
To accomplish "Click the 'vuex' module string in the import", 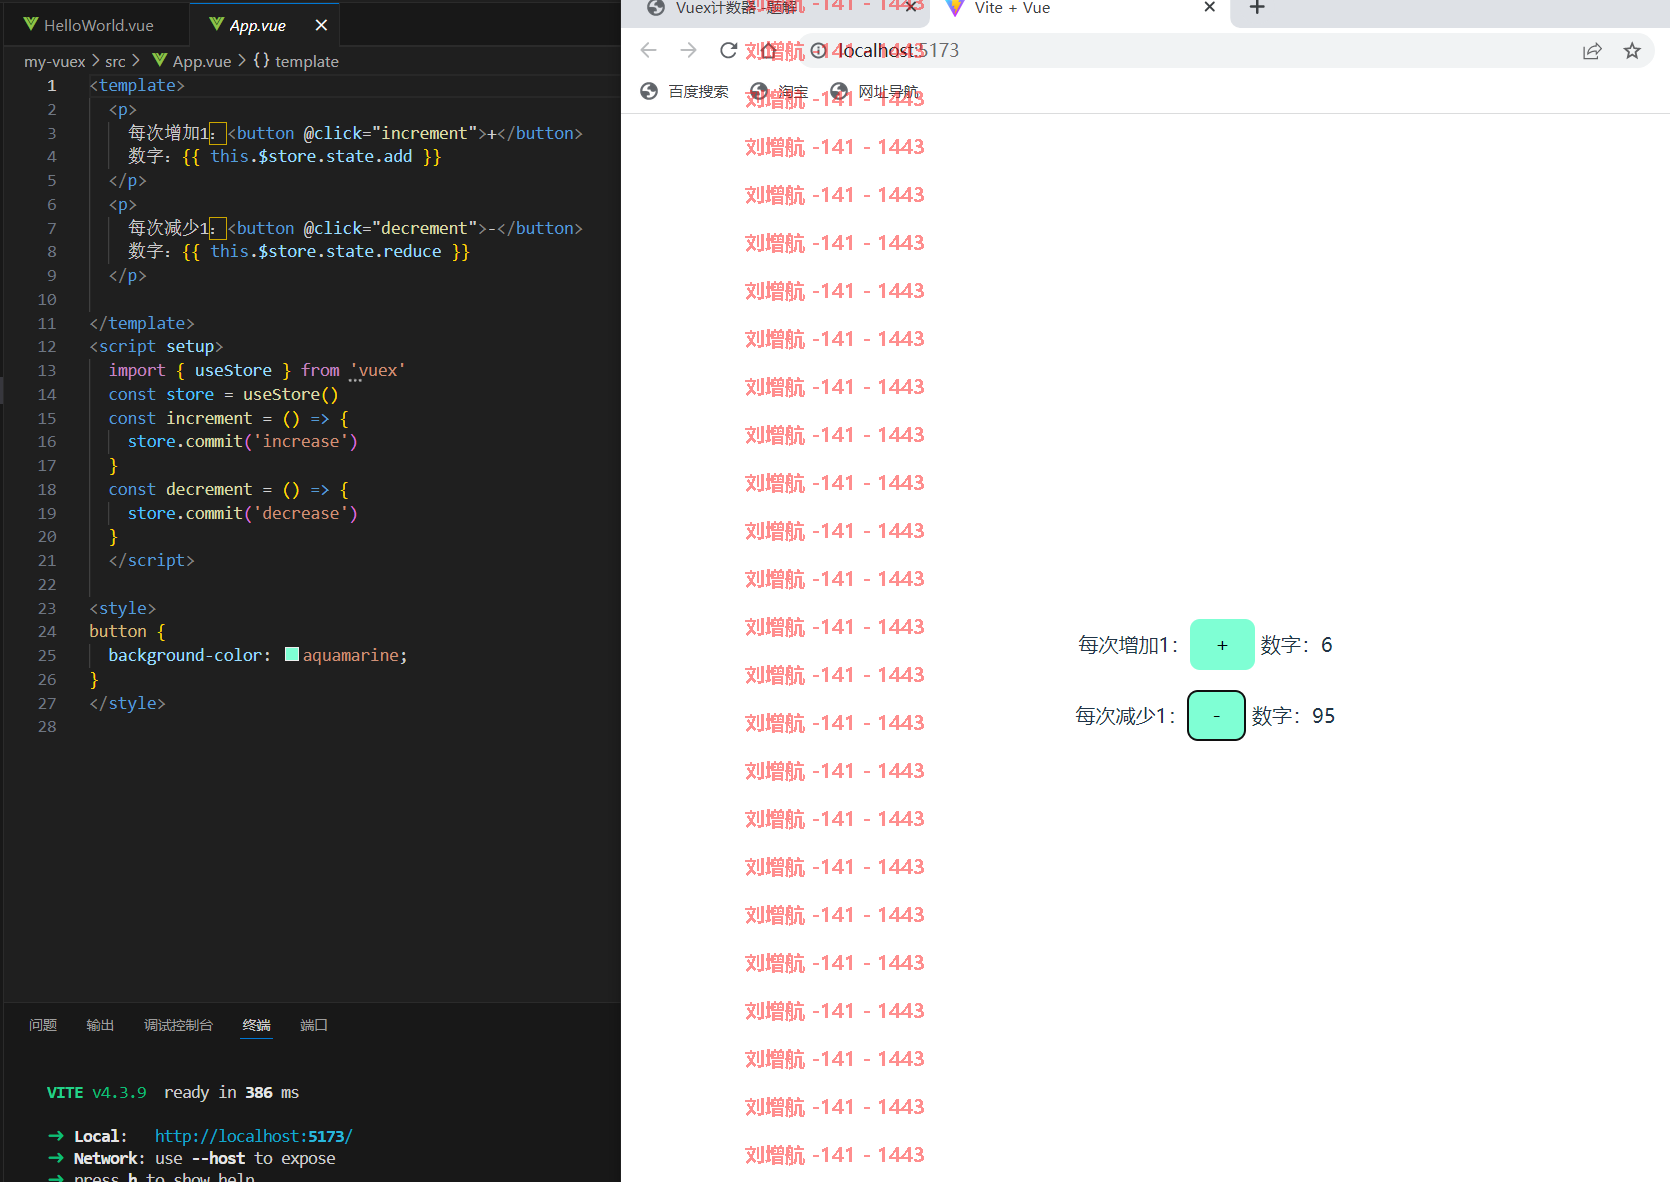I will pos(377,370).
